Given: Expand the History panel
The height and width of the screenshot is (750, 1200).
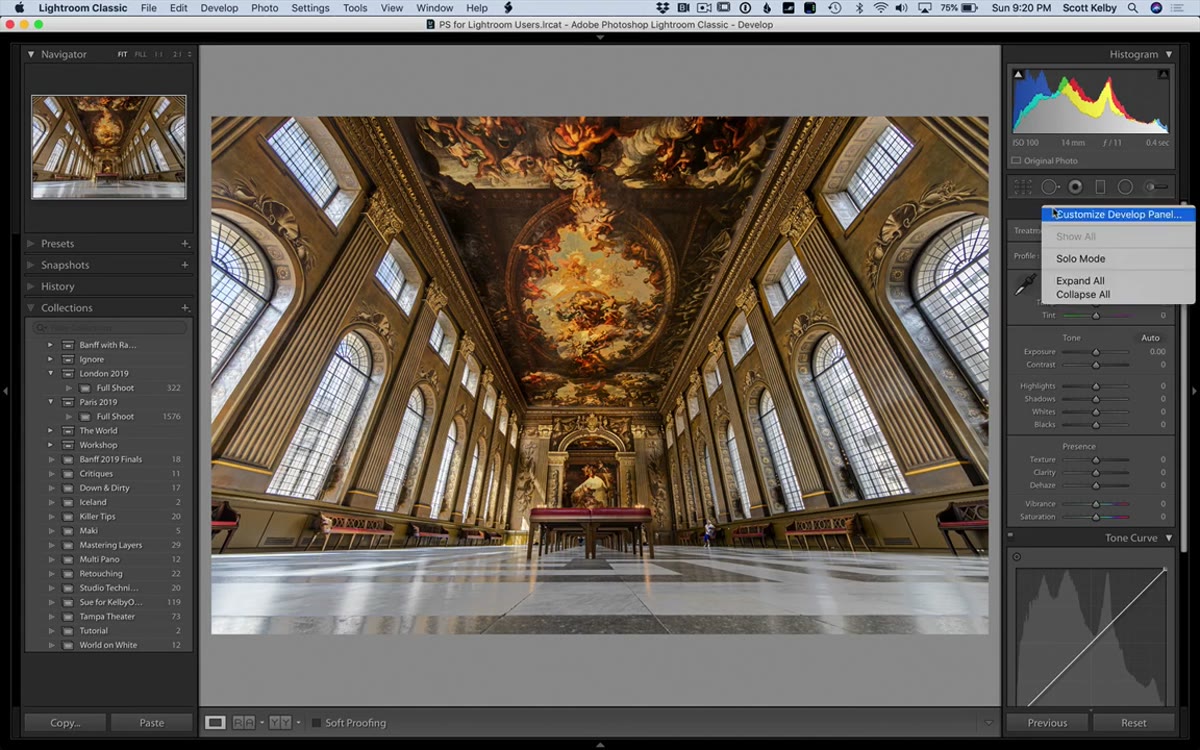Looking at the screenshot, I should tap(31, 287).
